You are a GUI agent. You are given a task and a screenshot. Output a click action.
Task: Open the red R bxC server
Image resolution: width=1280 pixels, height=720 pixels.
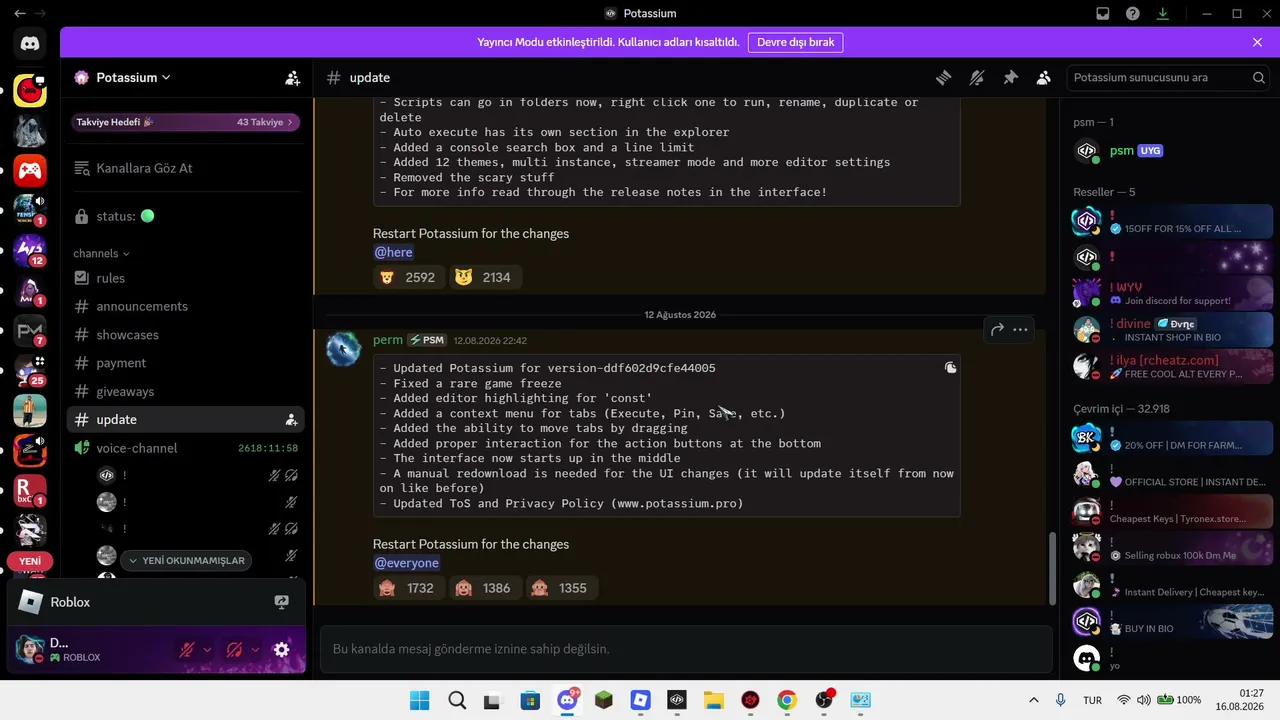point(30,491)
